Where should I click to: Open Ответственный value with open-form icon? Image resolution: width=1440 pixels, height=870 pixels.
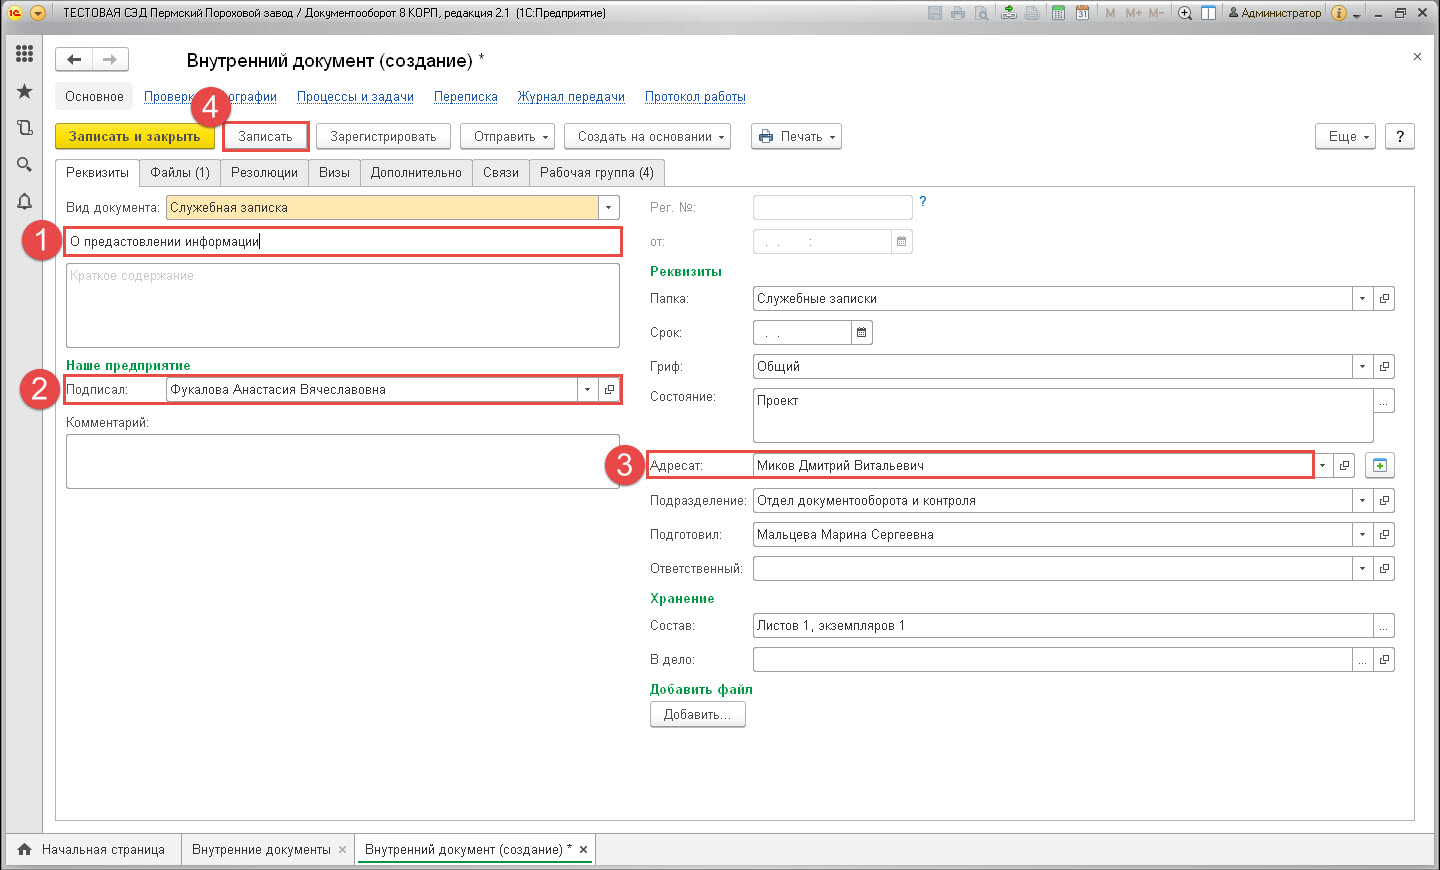point(1384,568)
